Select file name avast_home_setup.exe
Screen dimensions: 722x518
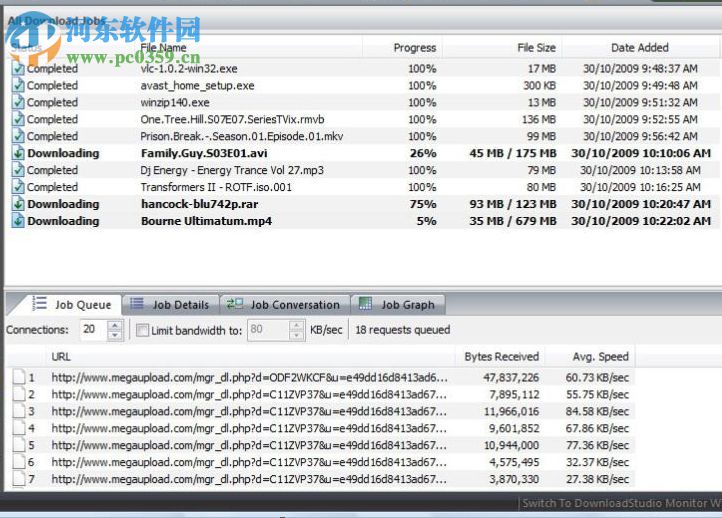[x=198, y=86]
